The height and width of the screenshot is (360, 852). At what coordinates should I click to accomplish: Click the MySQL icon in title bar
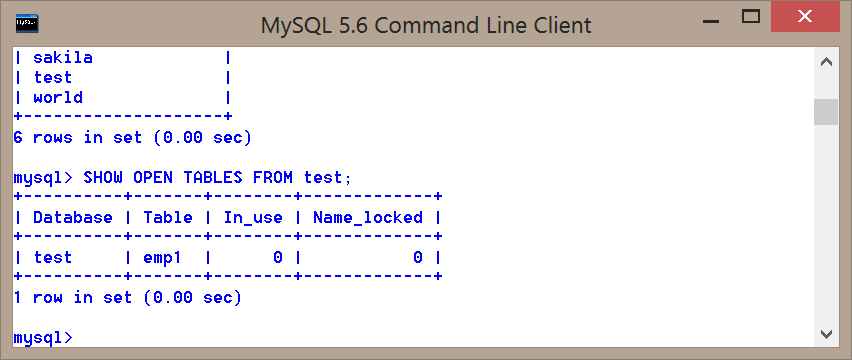pyautogui.click(x=26, y=23)
